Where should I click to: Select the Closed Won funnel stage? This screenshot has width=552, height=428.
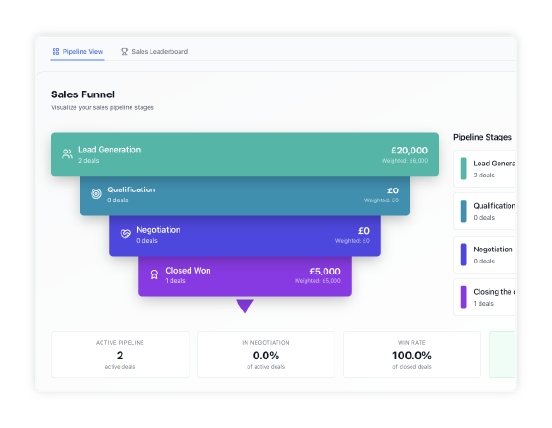coord(245,276)
